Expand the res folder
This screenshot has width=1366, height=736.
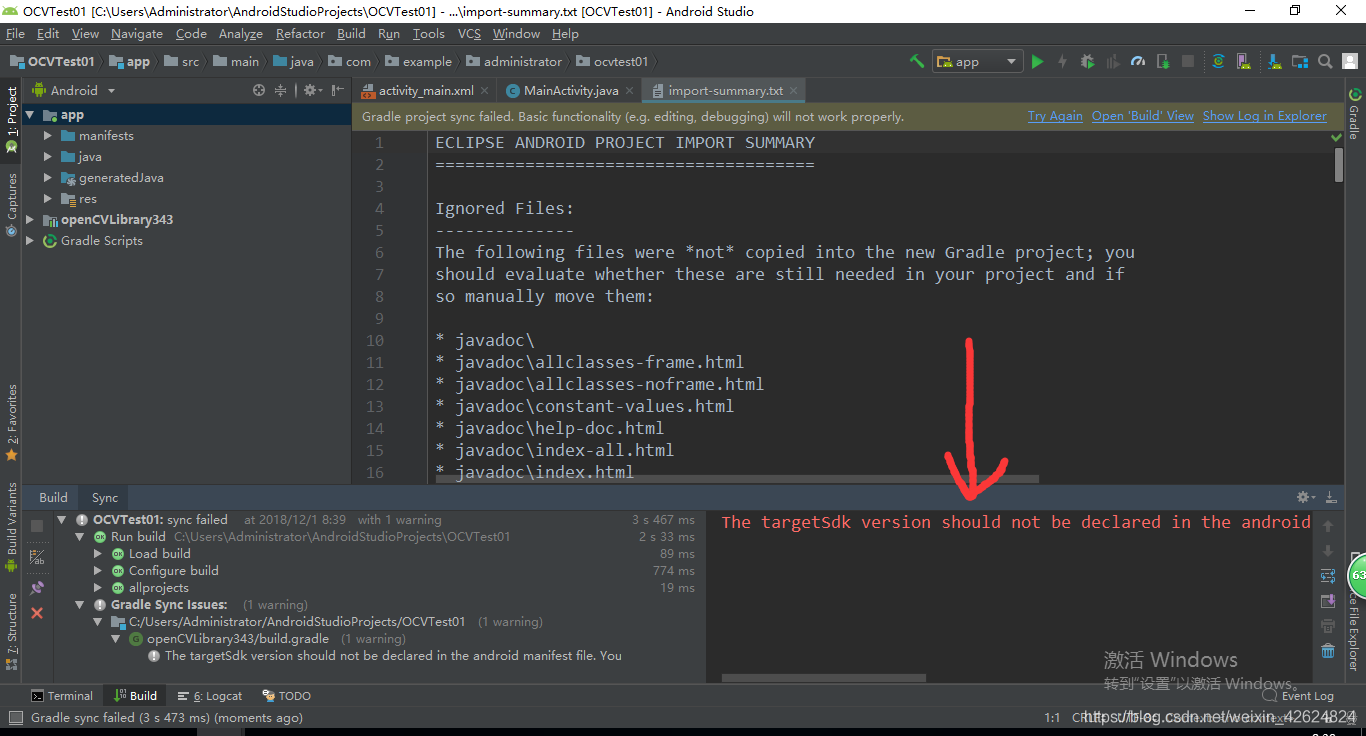[x=48, y=198]
